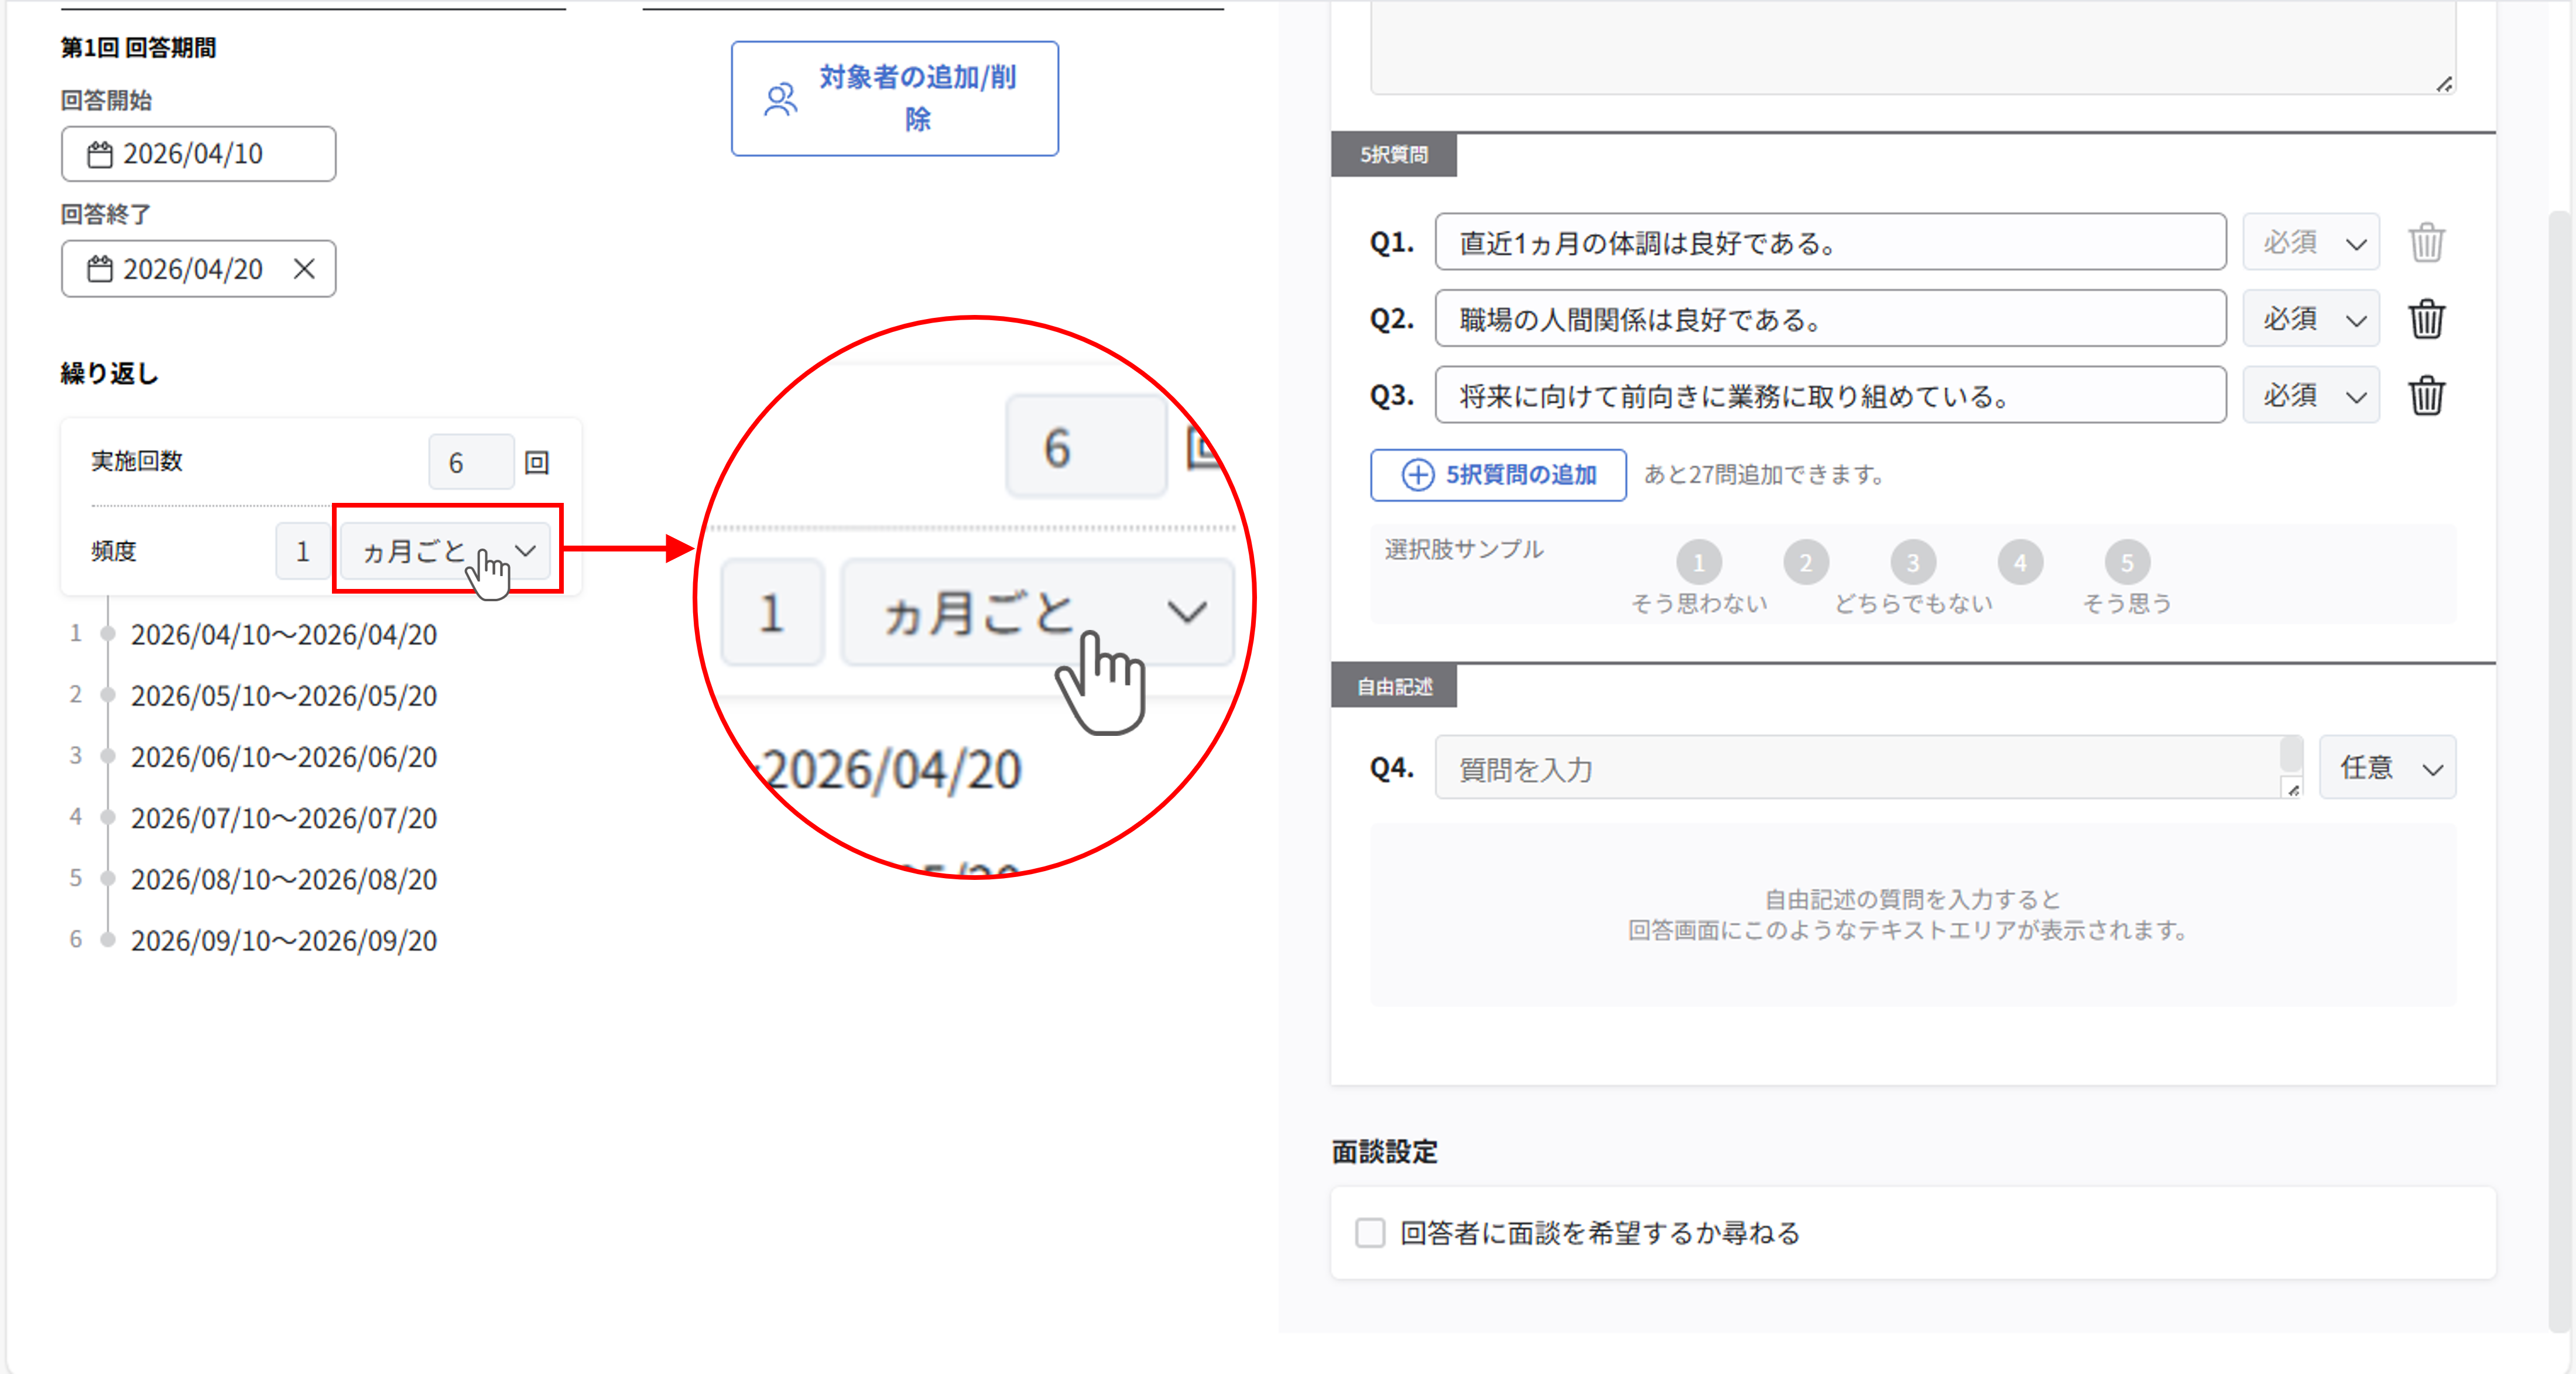
Task: Open the calendar picker for 回答終了 date
Action: [100, 268]
